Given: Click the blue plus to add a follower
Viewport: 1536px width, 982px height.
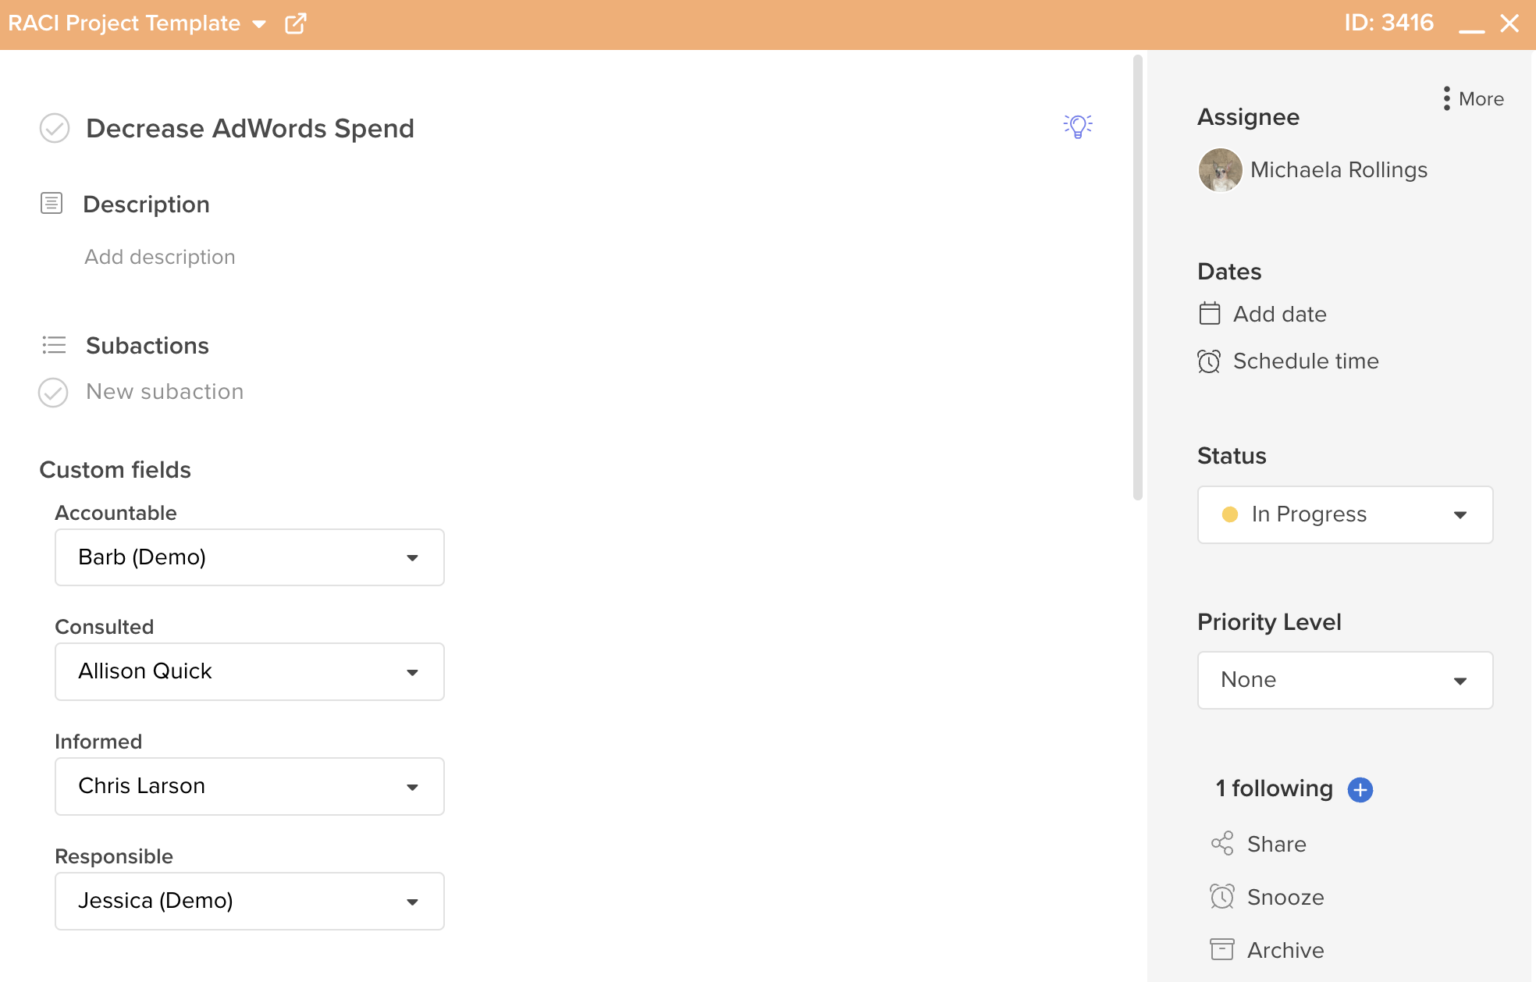Looking at the screenshot, I should pyautogui.click(x=1360, y=789).
